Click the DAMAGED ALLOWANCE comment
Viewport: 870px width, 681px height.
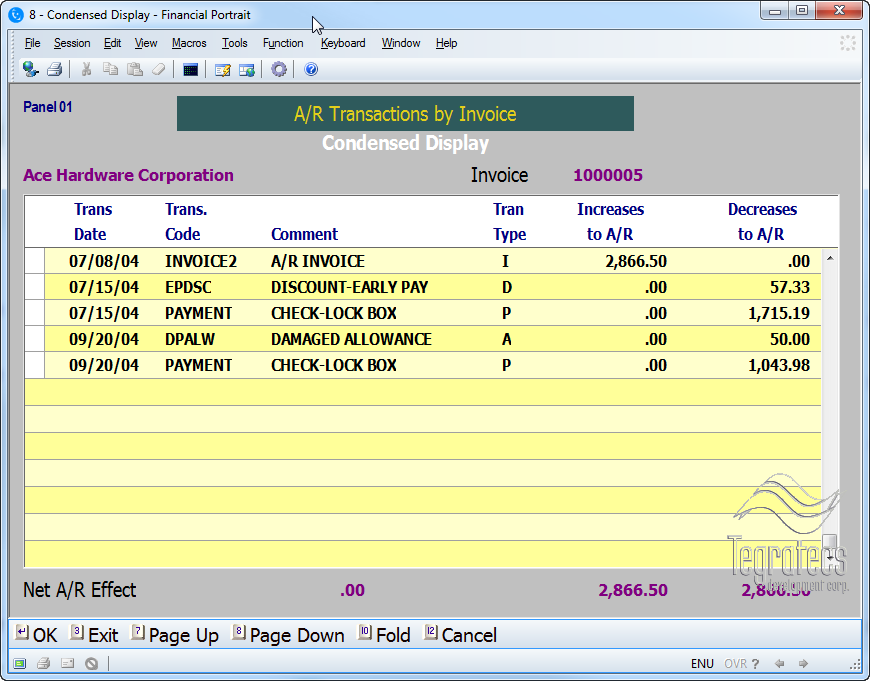tap(351, 339)
